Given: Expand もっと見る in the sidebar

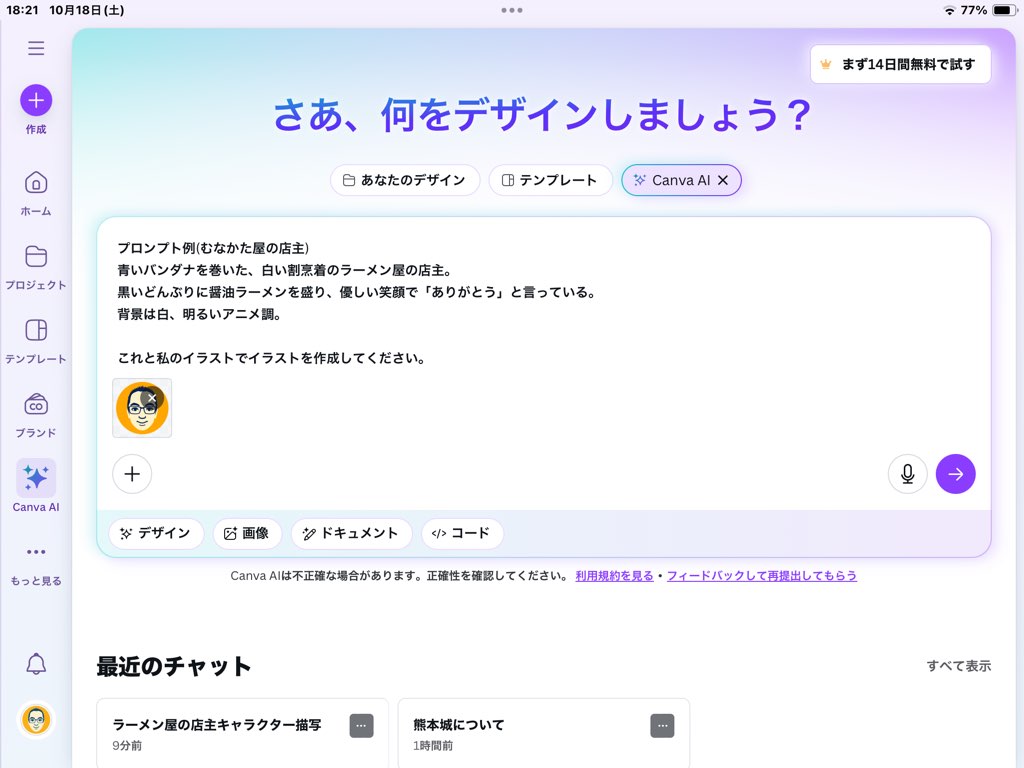Looking at the screenshot, I should point(36,562).
